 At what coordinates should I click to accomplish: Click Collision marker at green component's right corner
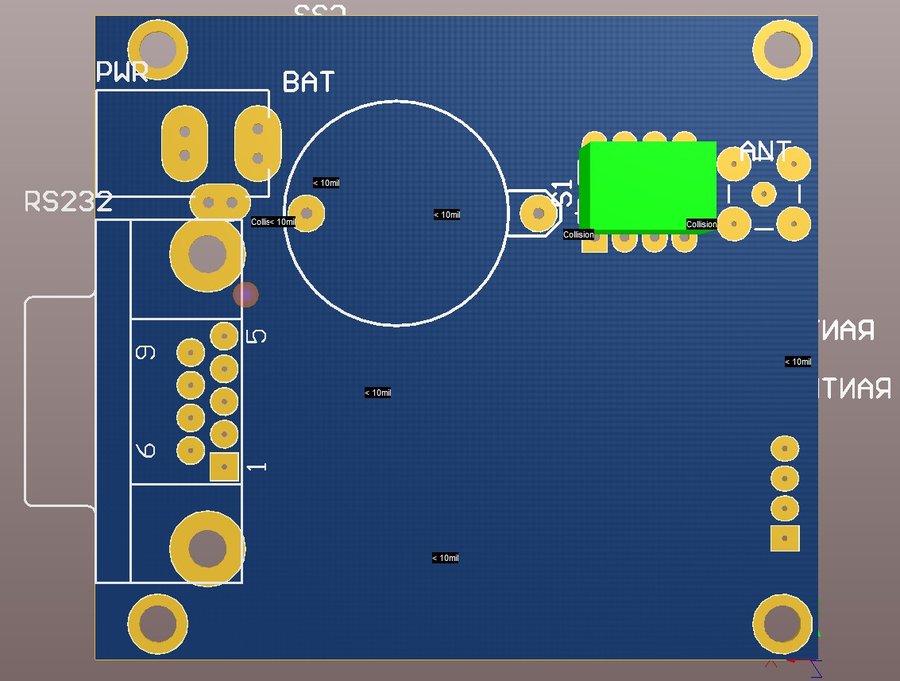click(x=701, y=224)
